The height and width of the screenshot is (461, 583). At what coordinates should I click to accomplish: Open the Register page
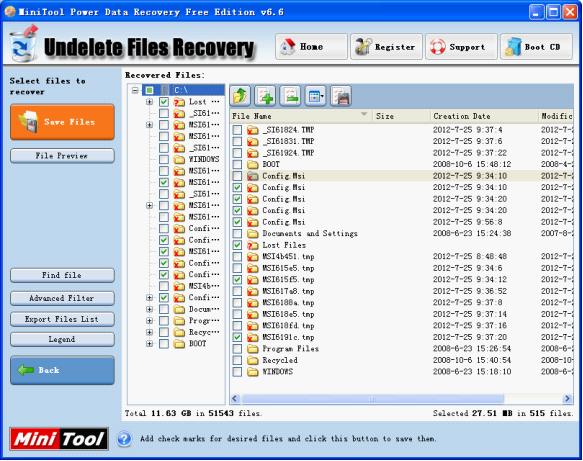pos(386,47)
